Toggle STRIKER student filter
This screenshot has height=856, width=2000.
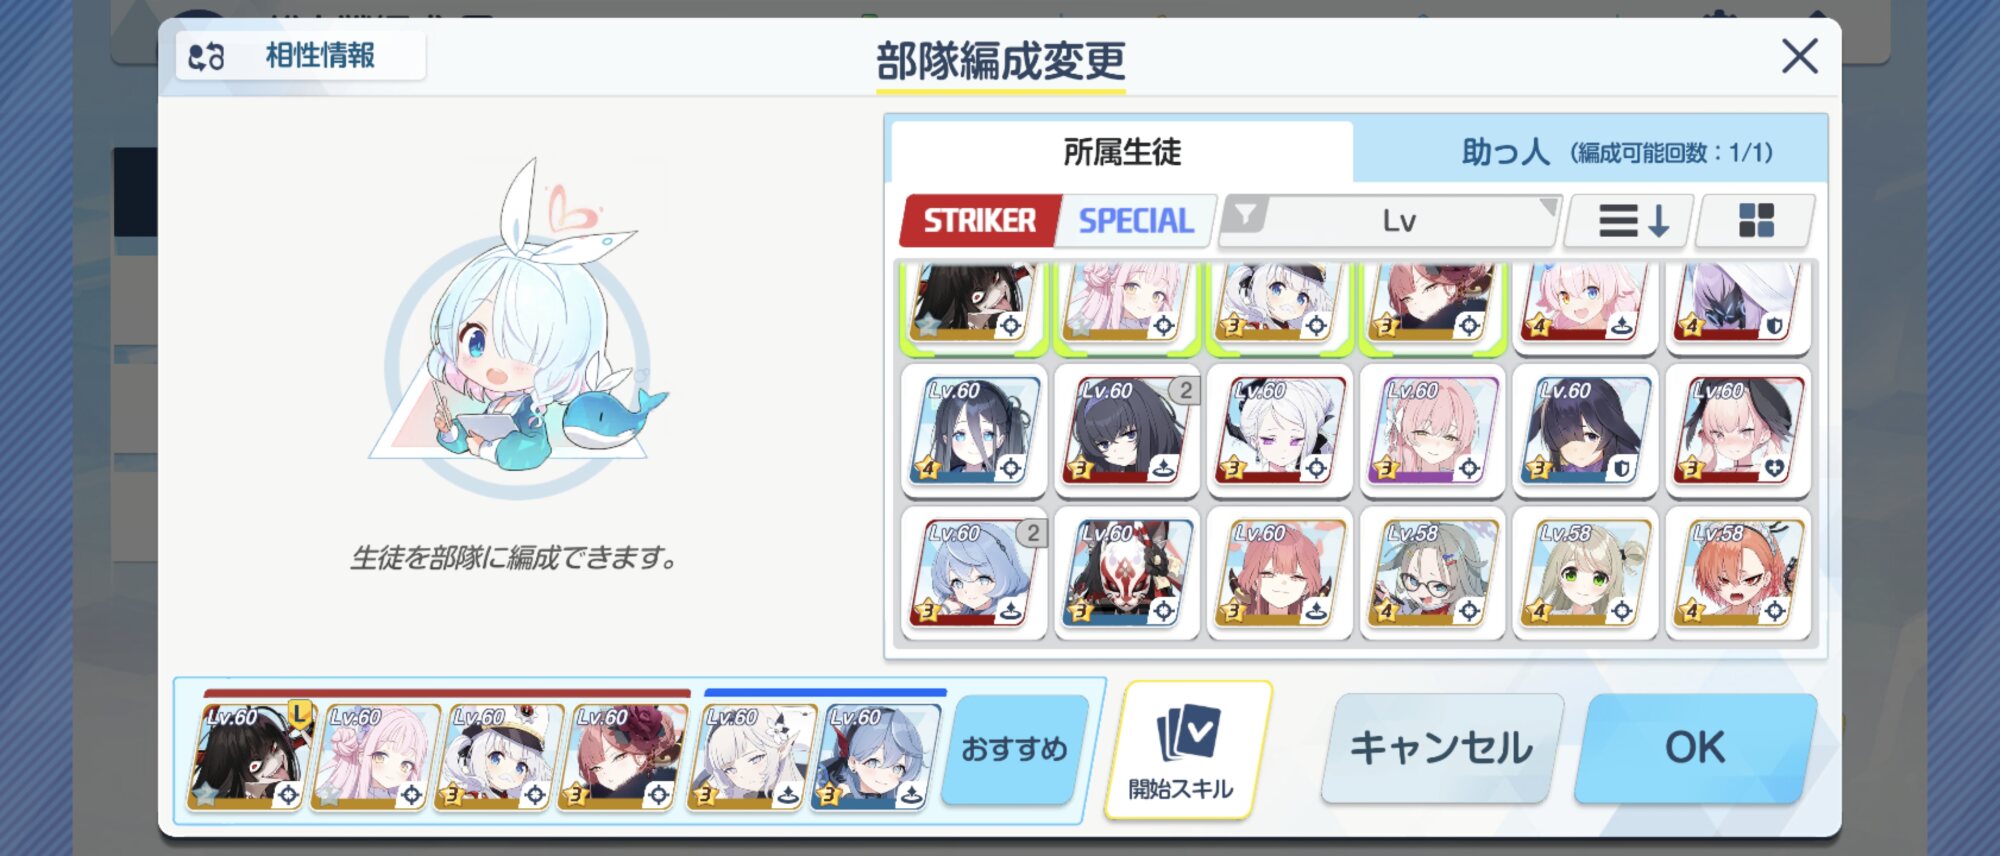(x=978, y=221)
